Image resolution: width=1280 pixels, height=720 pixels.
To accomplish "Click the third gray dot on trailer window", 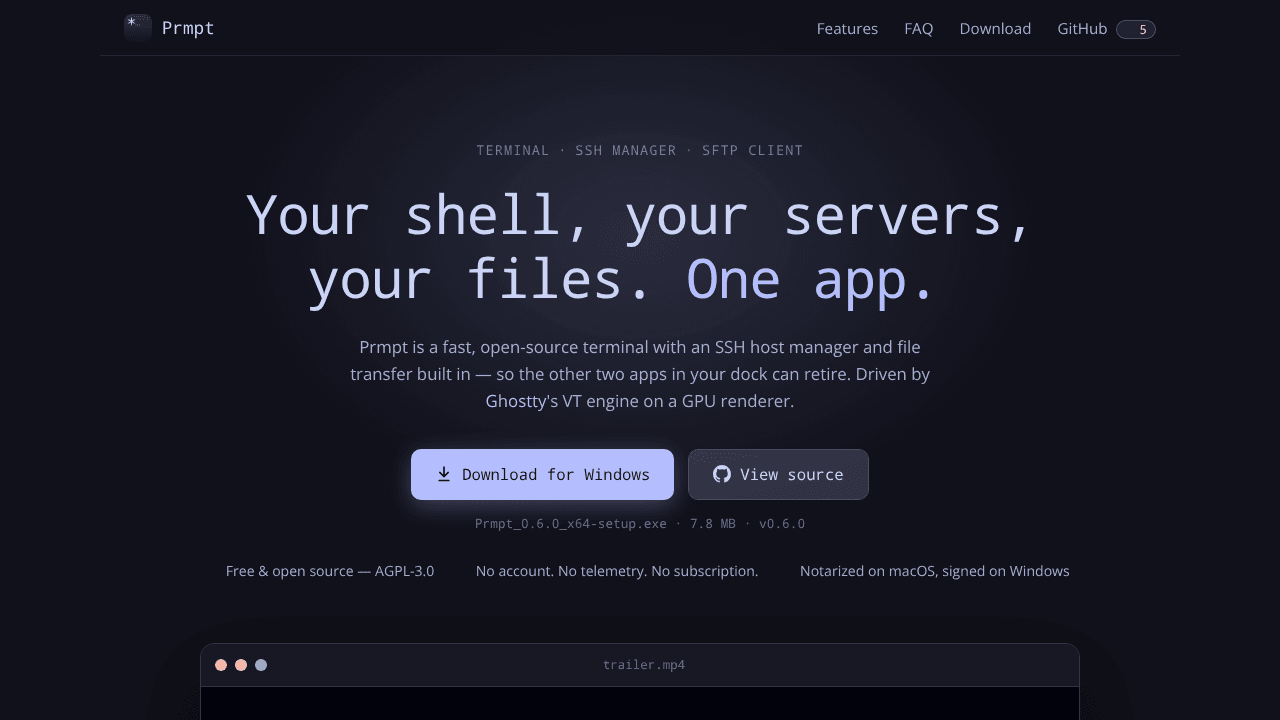I will 261,665.
